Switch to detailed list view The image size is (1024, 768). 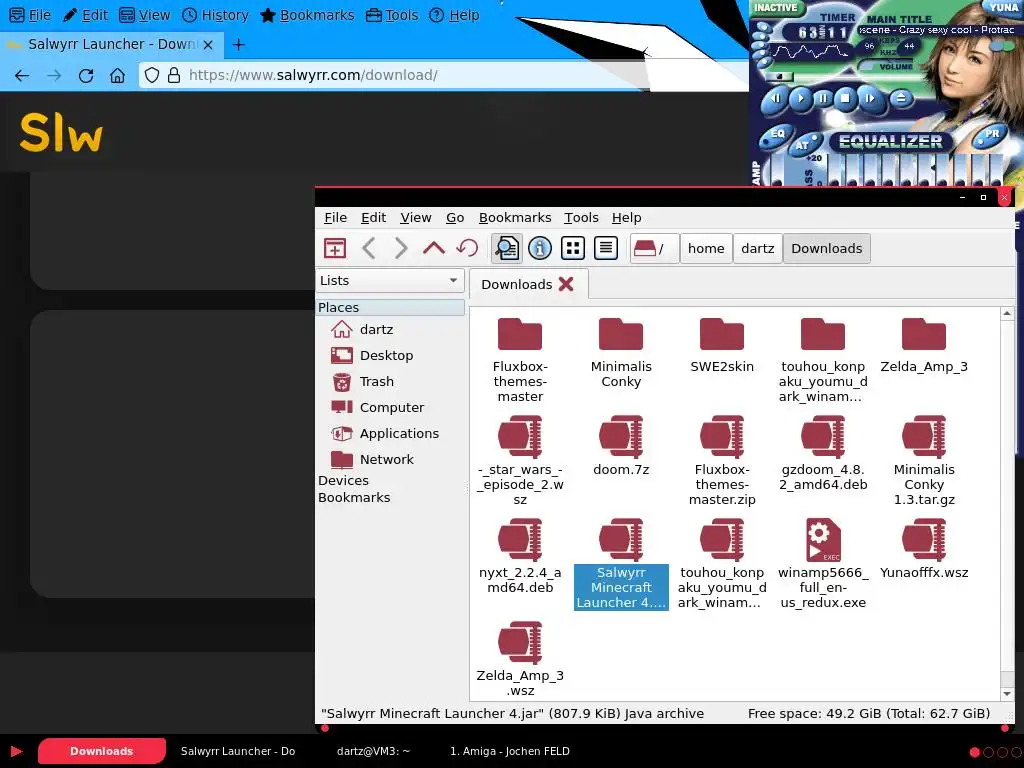(606, 248)
